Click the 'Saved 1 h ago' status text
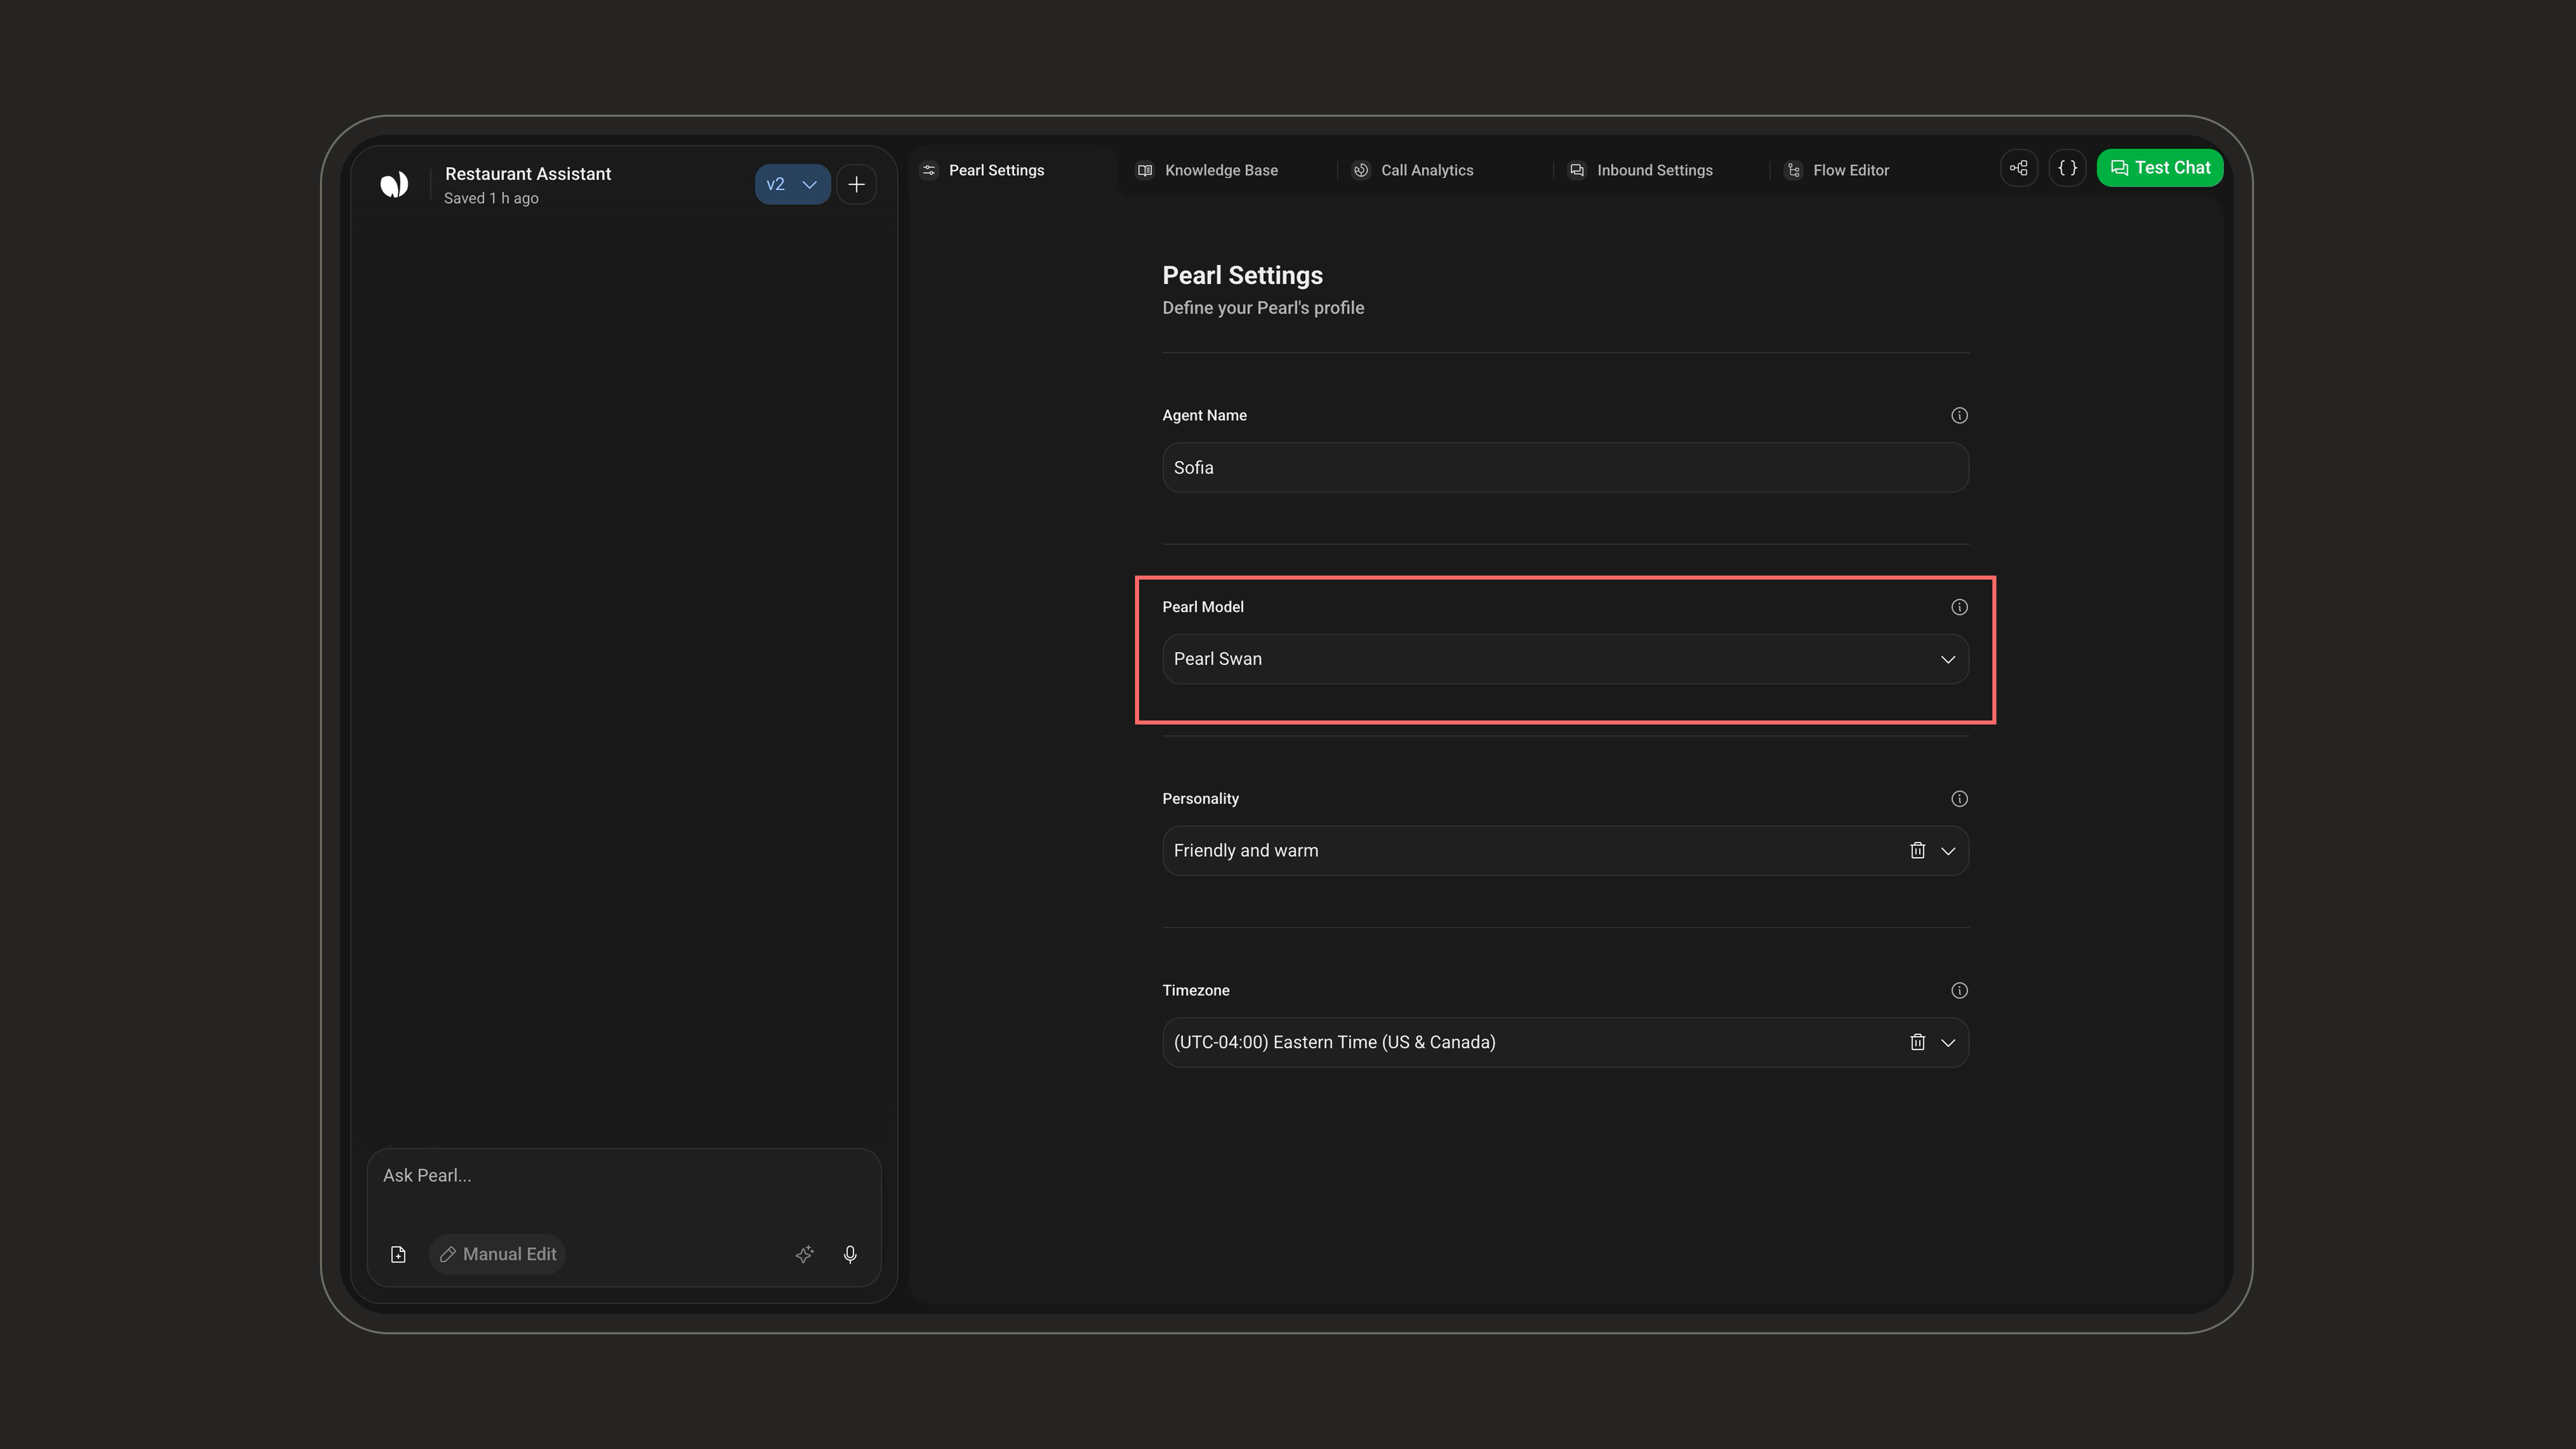 [491, 198]
